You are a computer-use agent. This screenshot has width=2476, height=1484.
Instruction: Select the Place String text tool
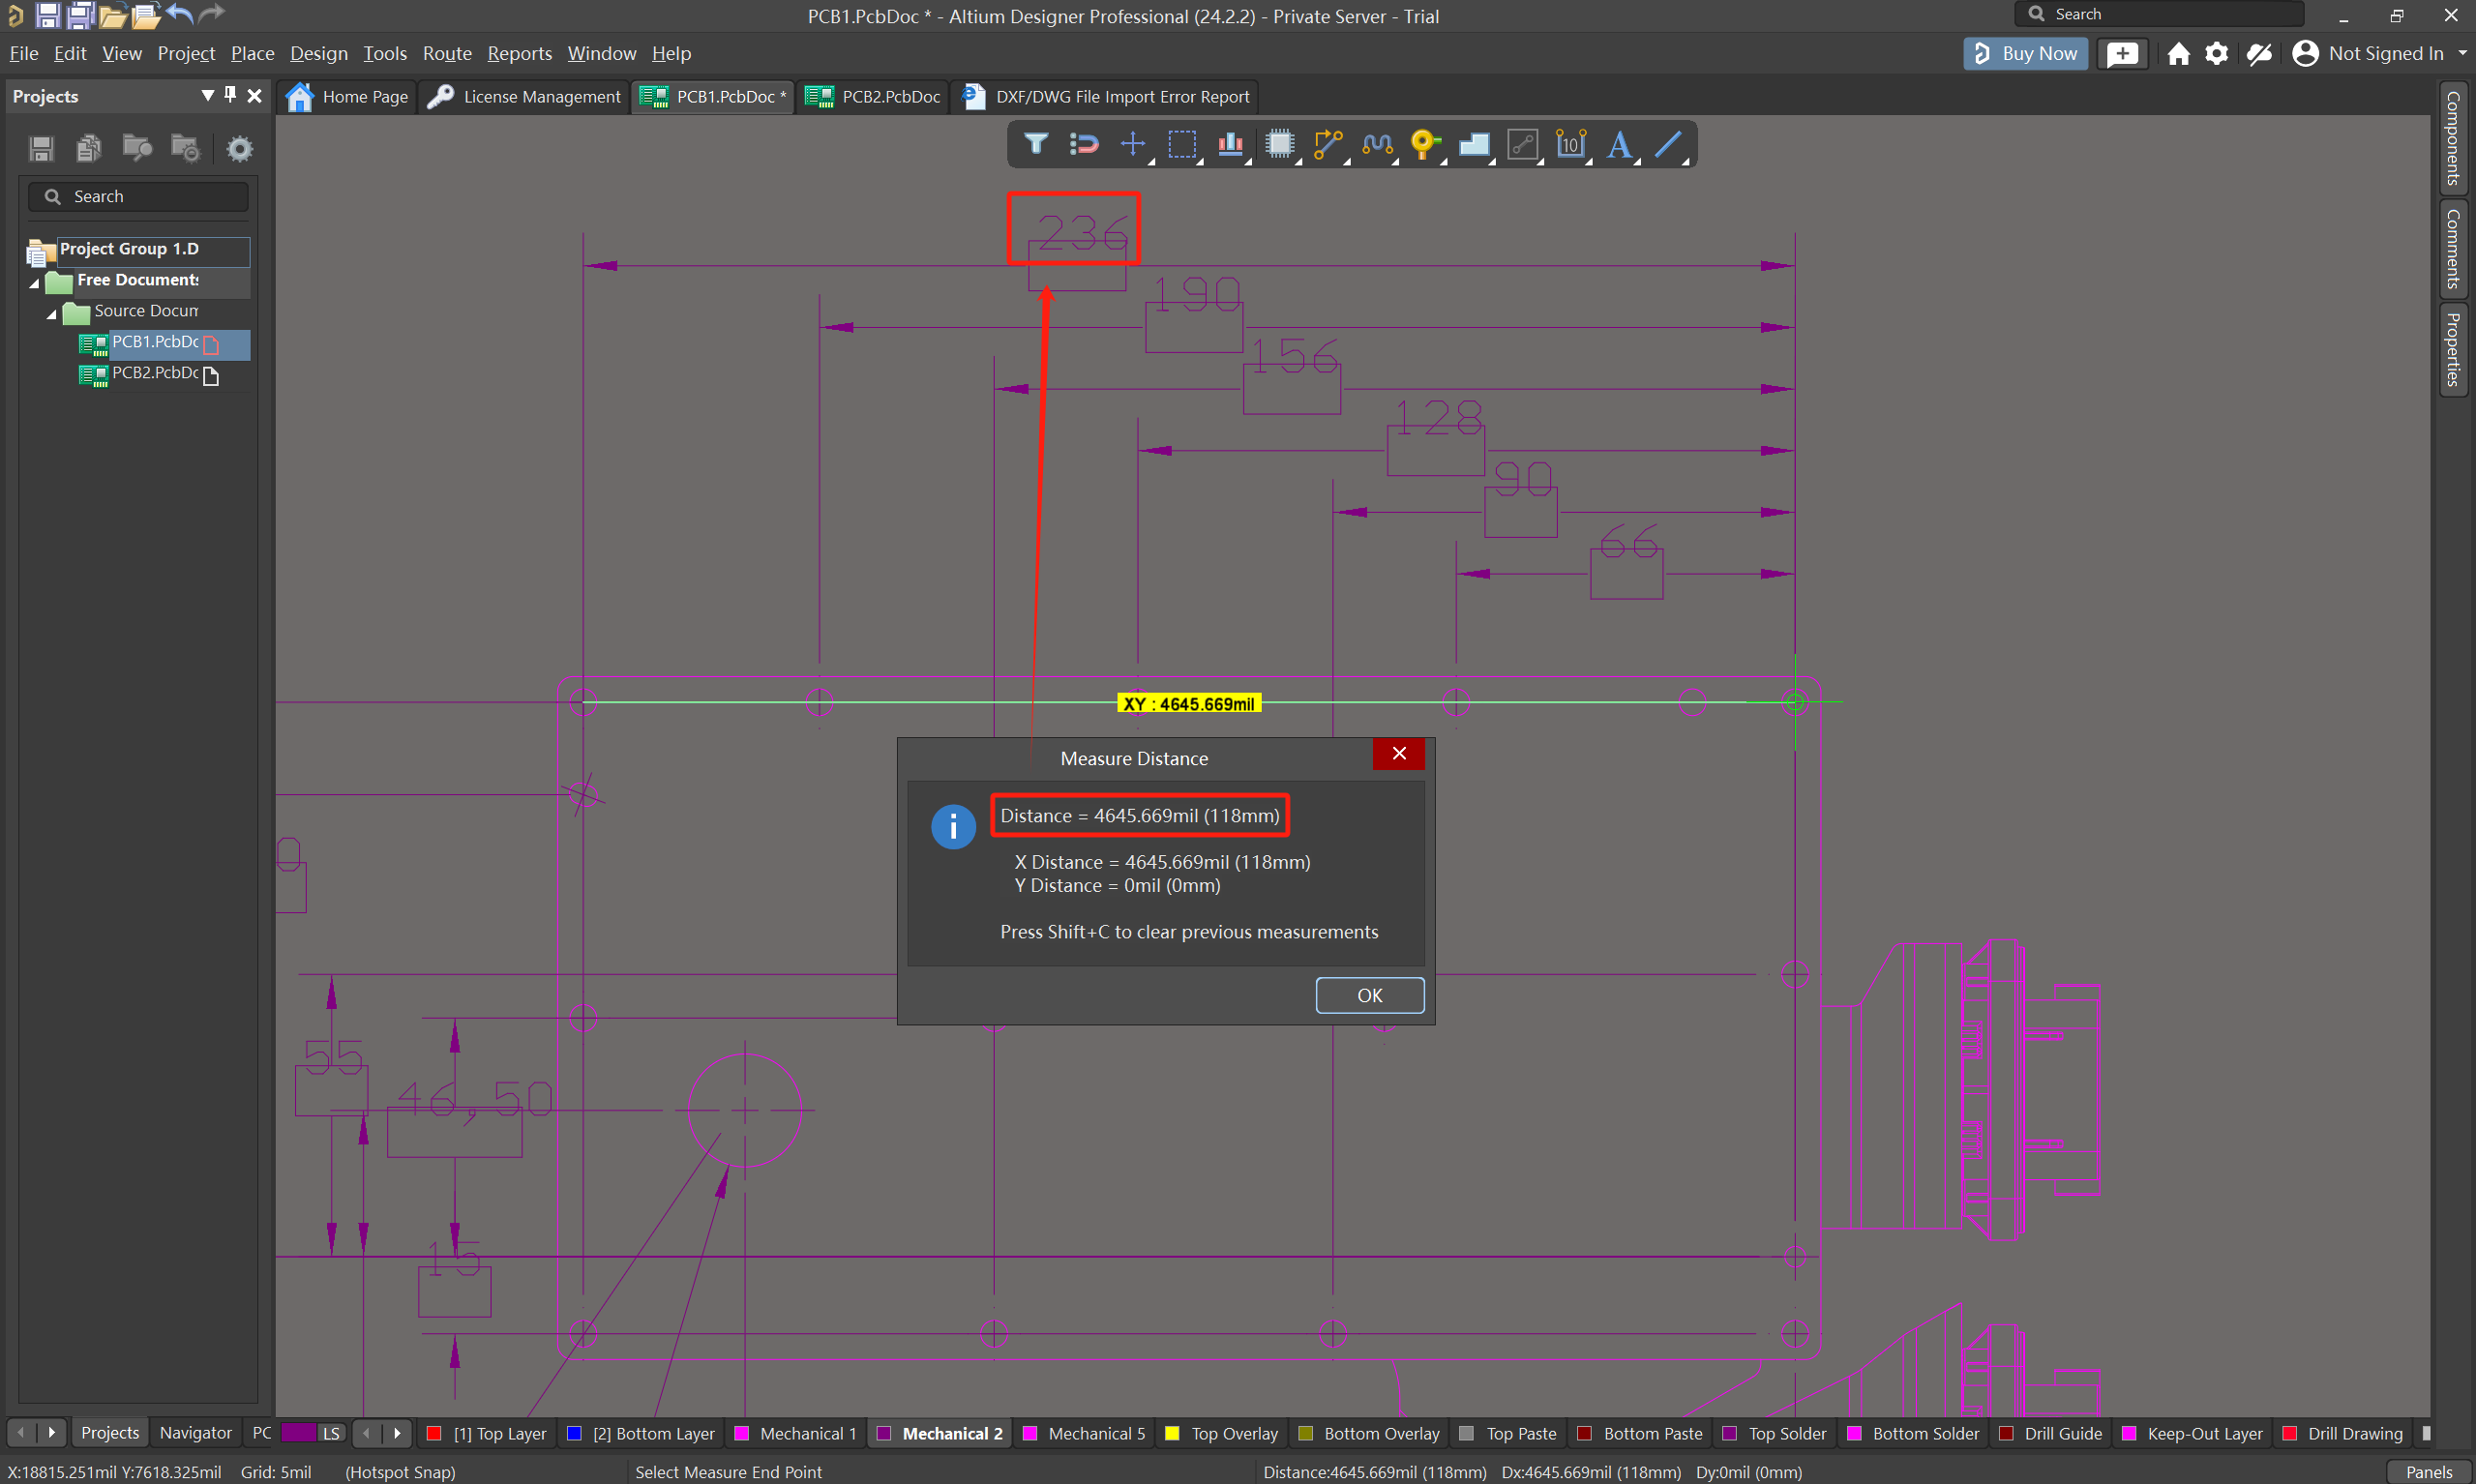(1619, 144)
